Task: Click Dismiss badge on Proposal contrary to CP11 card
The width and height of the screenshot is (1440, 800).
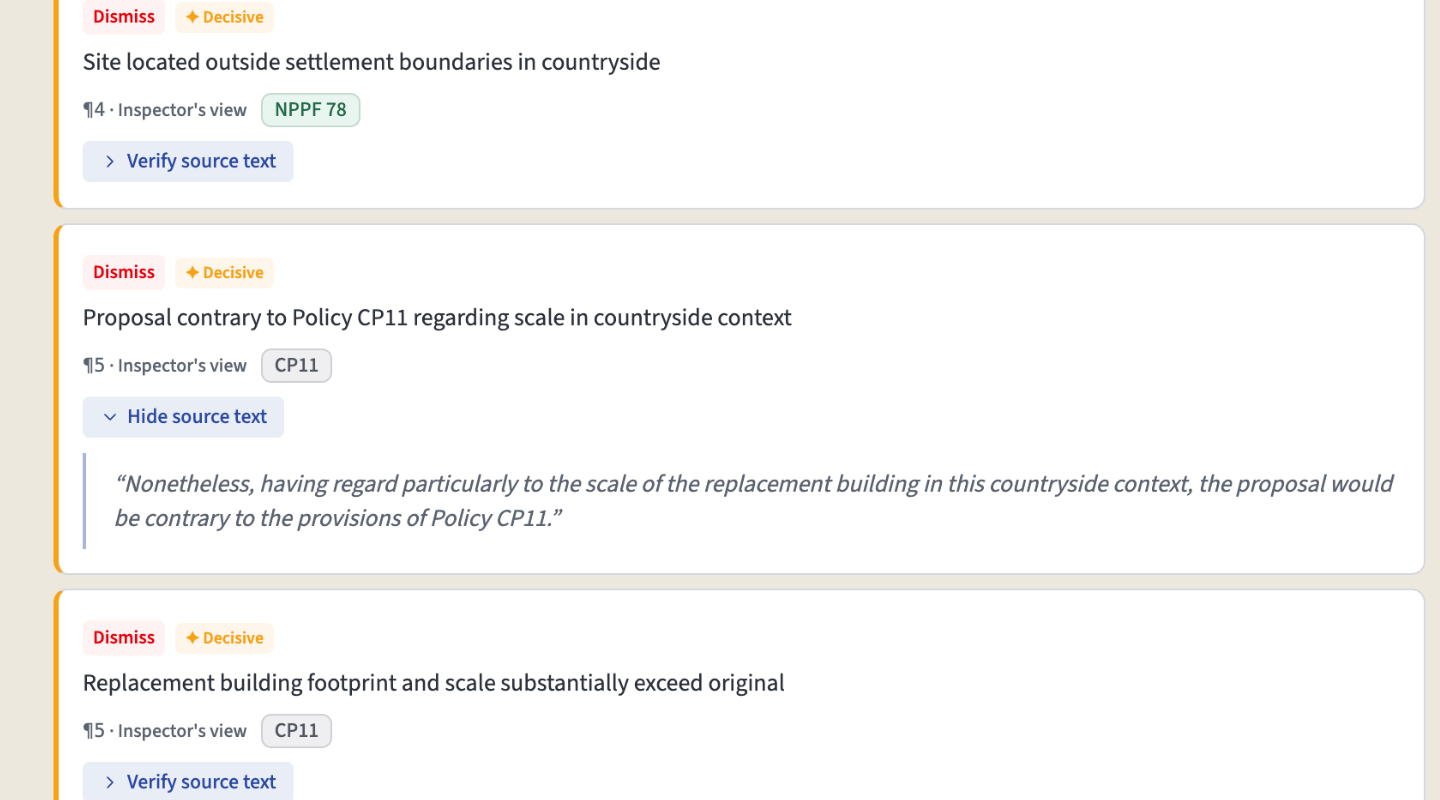Action: tap(124, 272)
